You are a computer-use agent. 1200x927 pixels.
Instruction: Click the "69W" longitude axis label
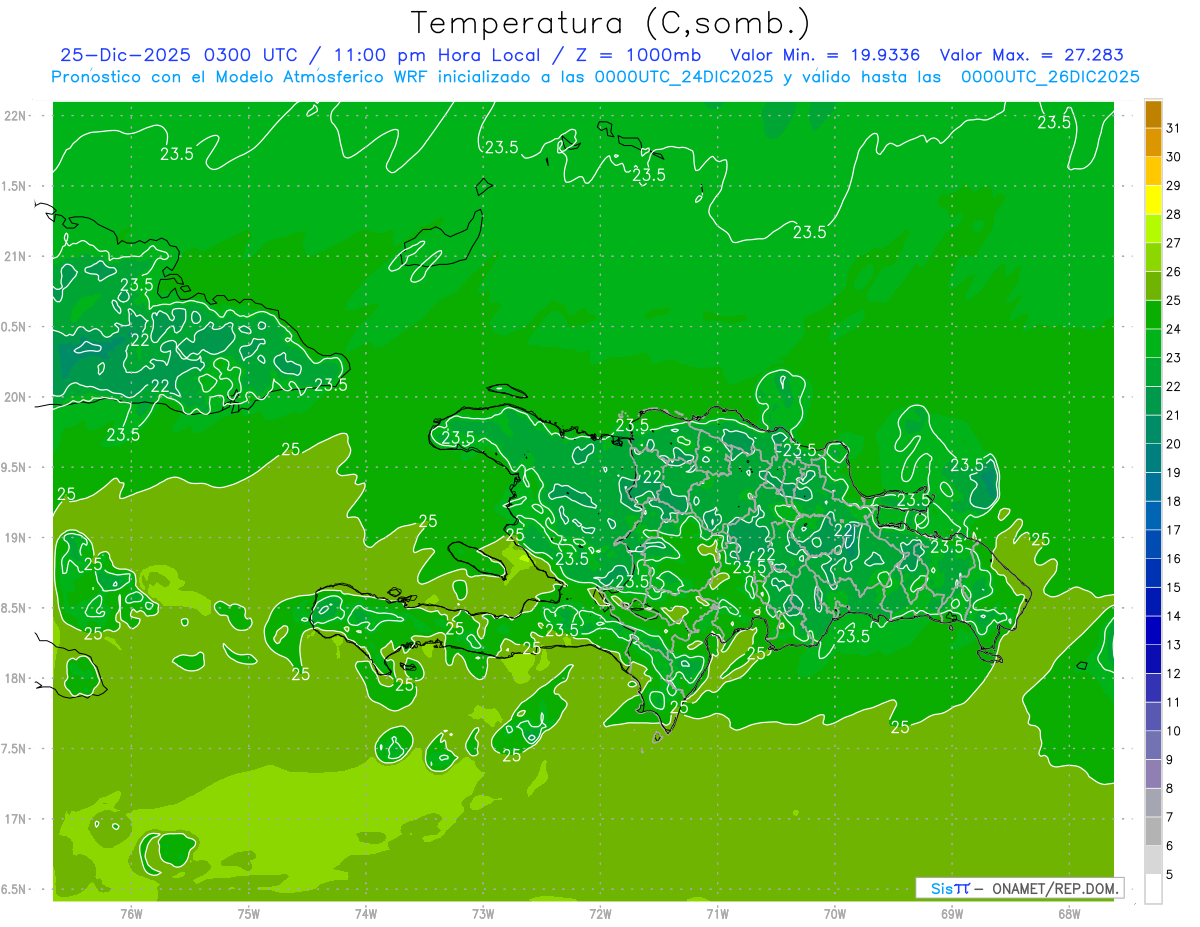[x=951, y=913]
